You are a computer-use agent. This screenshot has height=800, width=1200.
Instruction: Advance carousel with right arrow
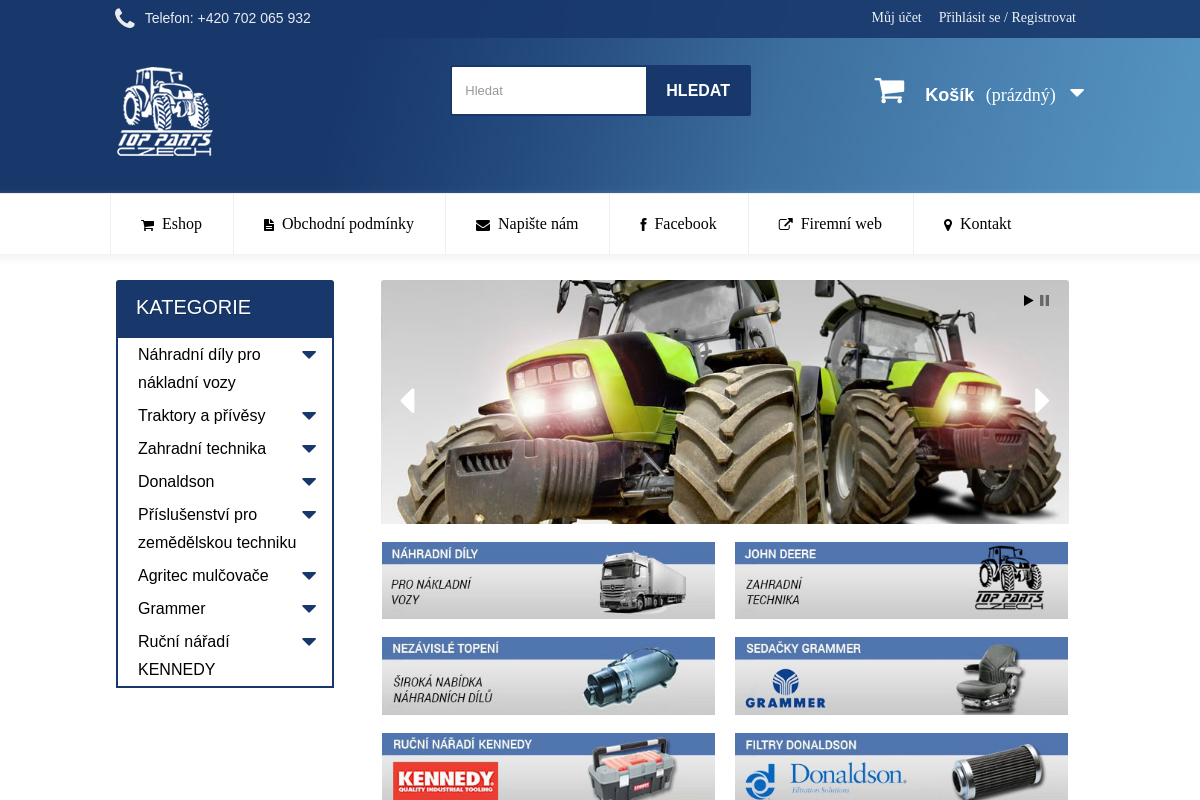click(x=1042, y=400)
